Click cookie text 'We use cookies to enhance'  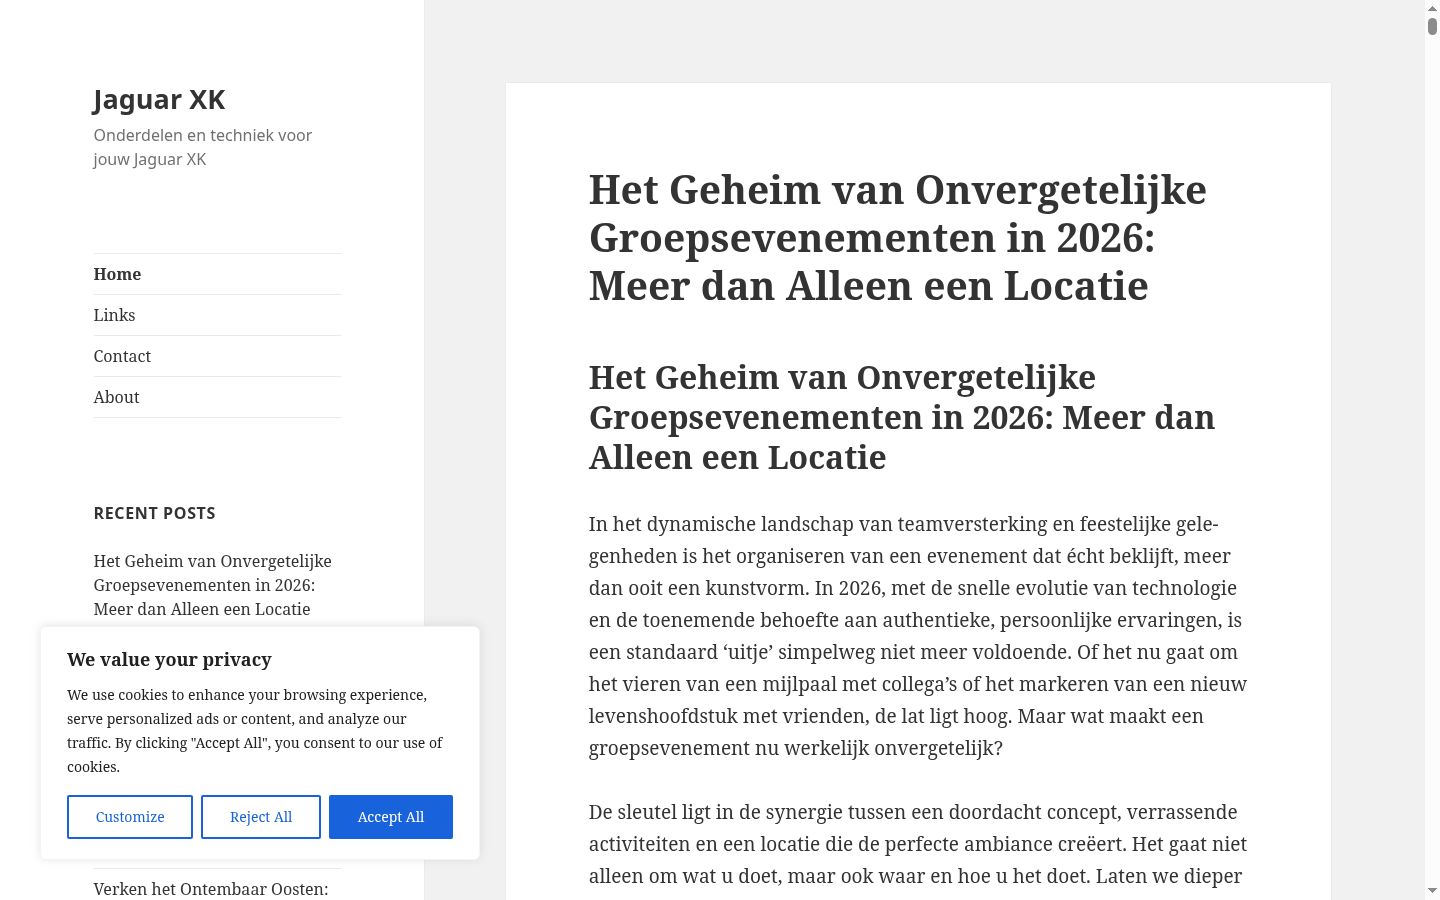pos(254,731)
